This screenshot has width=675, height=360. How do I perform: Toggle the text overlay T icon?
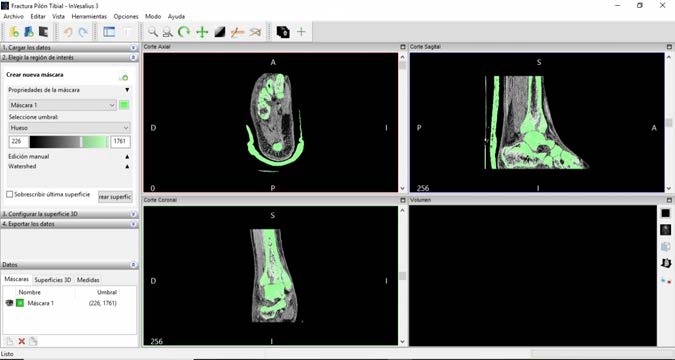pos(127,31)
